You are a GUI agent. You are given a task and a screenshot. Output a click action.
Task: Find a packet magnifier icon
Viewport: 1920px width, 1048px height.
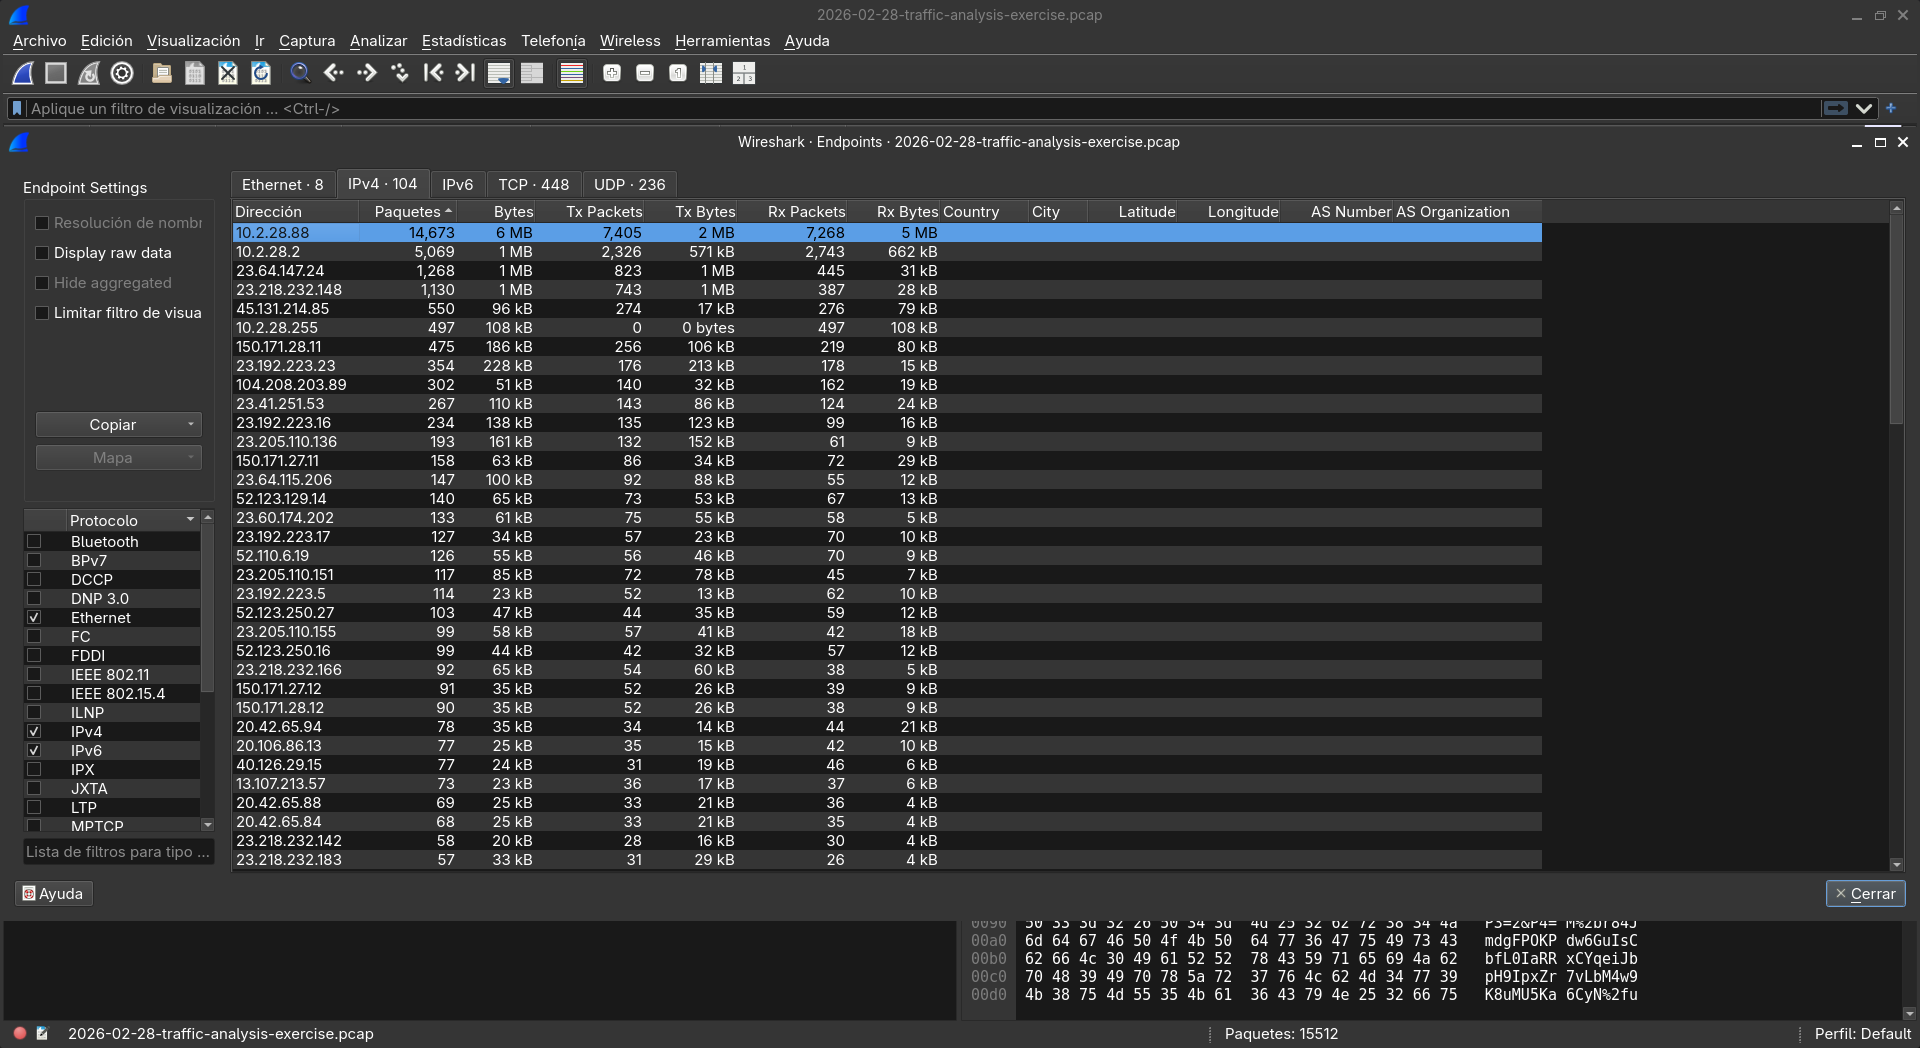300,73
